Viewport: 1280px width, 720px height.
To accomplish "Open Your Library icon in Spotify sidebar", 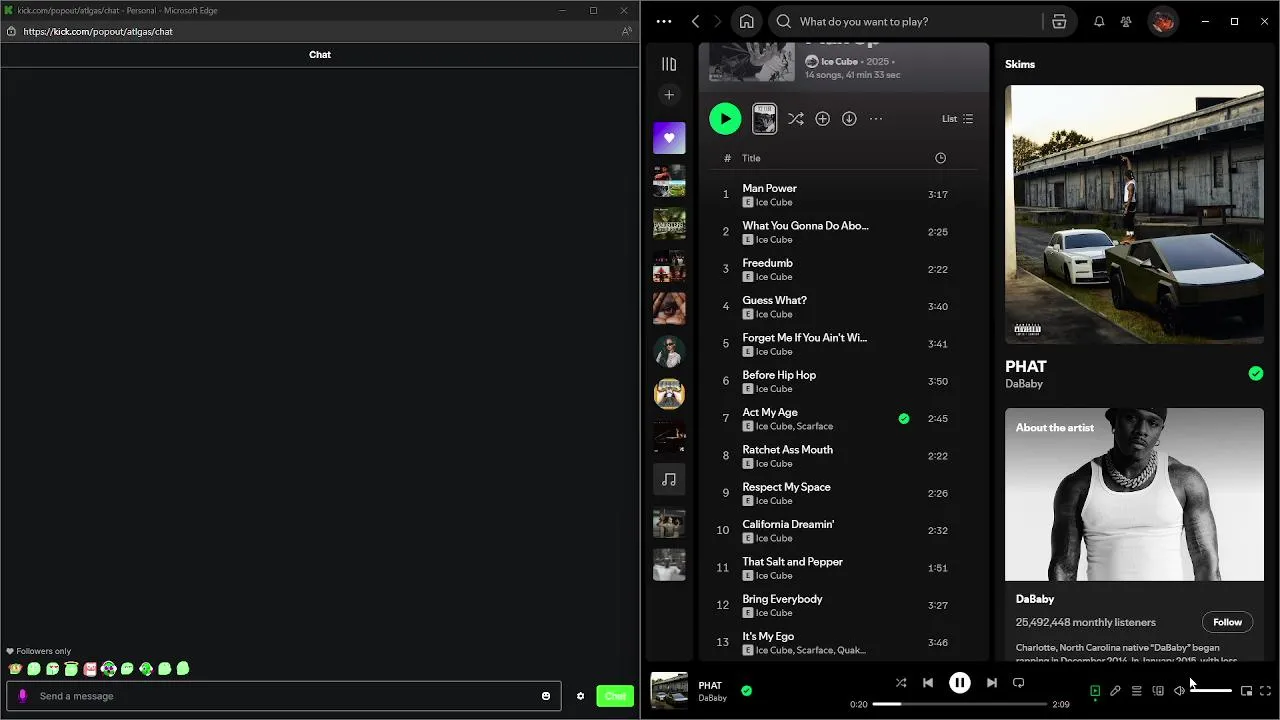I will pyautogui.click(x=669, y=64).
